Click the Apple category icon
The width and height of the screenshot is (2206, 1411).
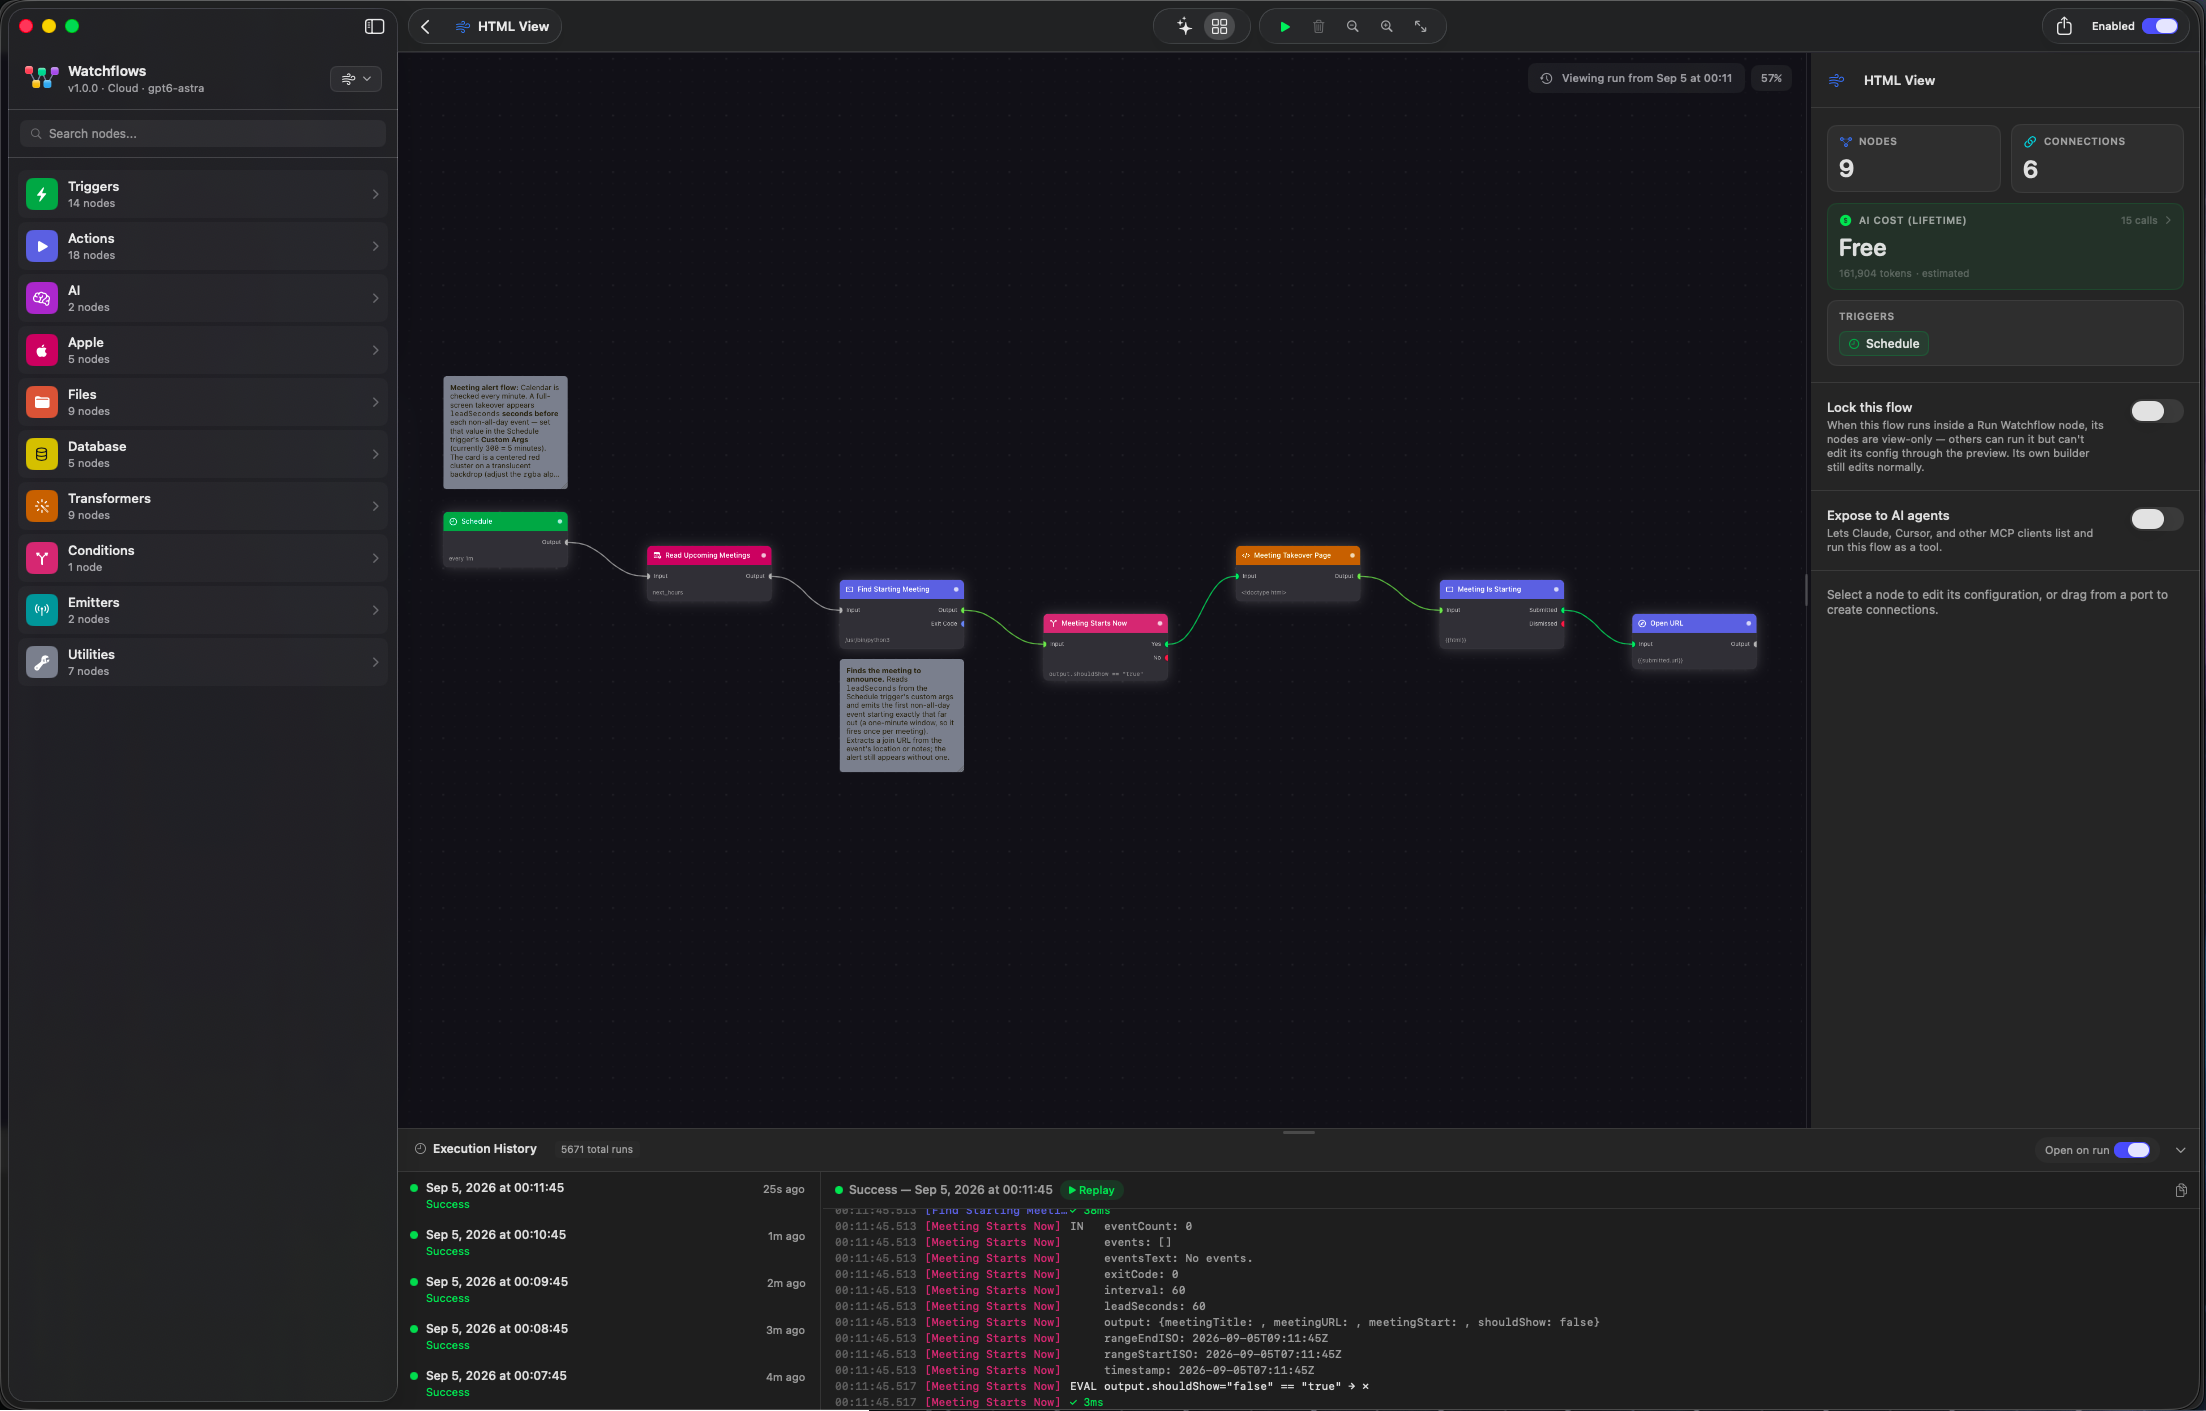[x=42, y=350]
